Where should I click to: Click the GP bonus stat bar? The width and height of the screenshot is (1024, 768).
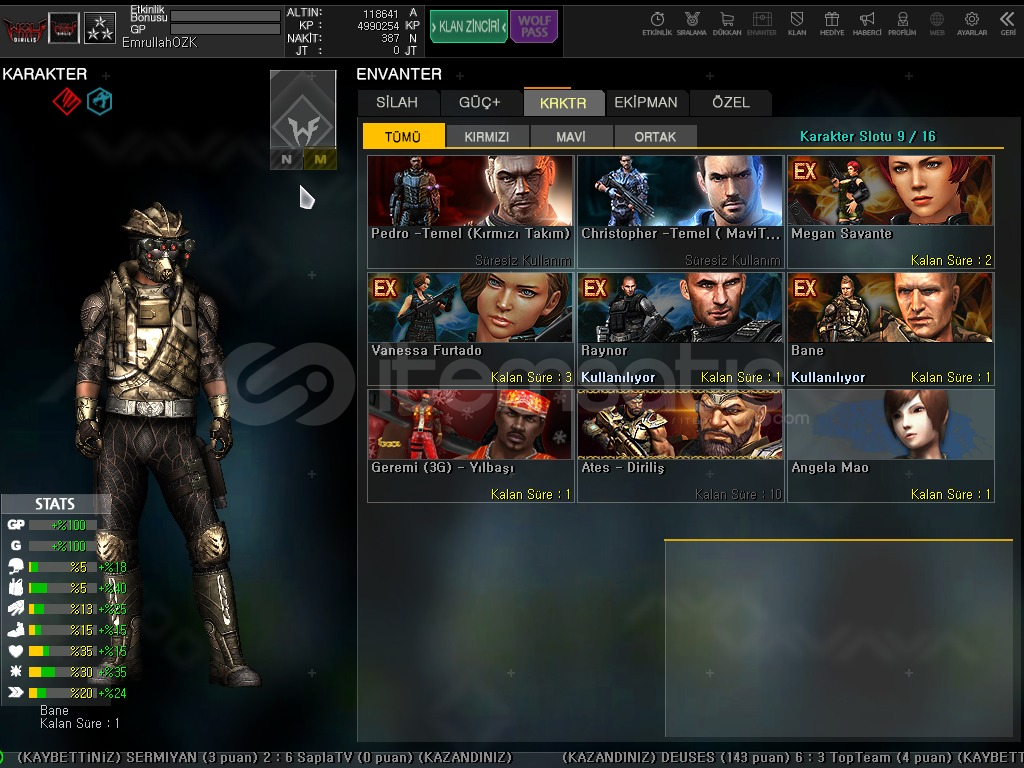(63, 525)
